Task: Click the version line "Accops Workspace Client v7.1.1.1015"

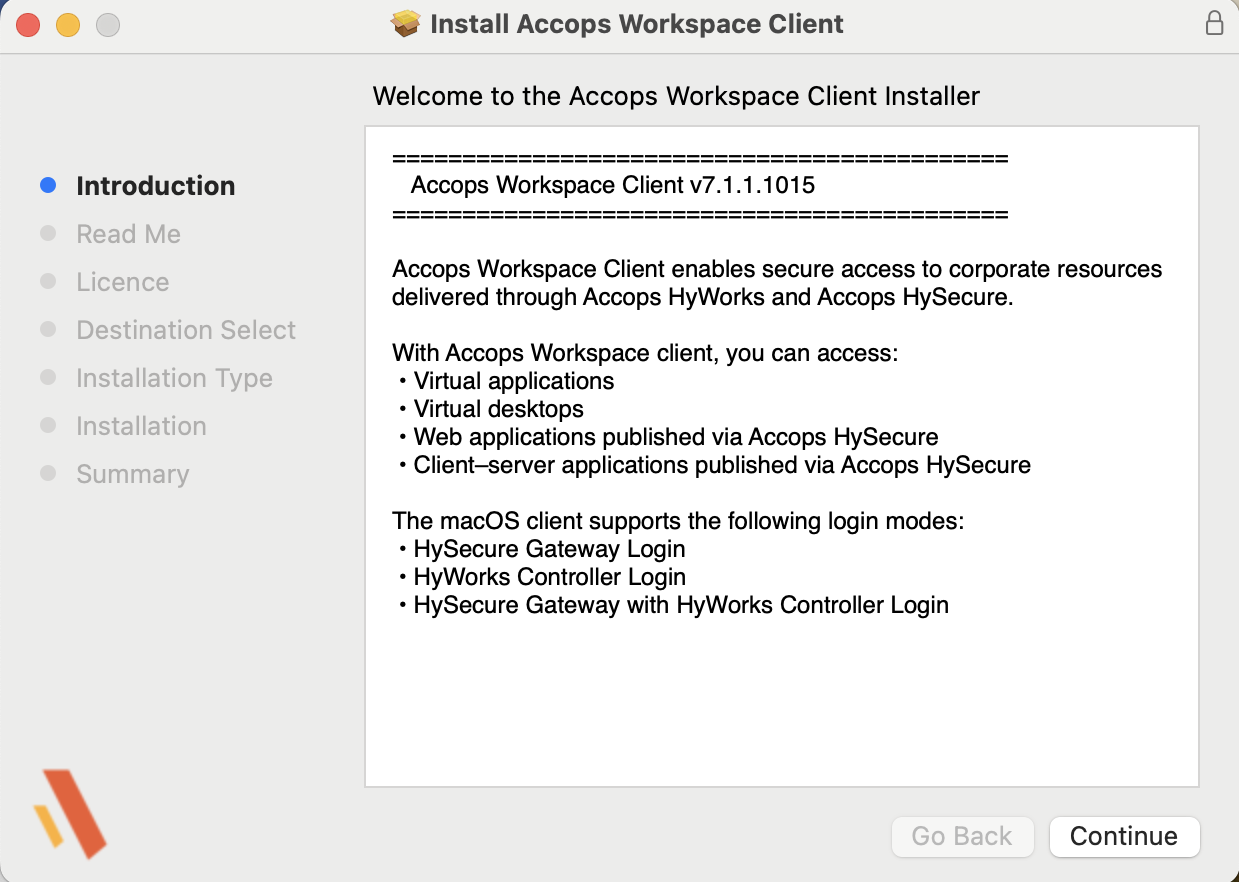Action: 612,186
